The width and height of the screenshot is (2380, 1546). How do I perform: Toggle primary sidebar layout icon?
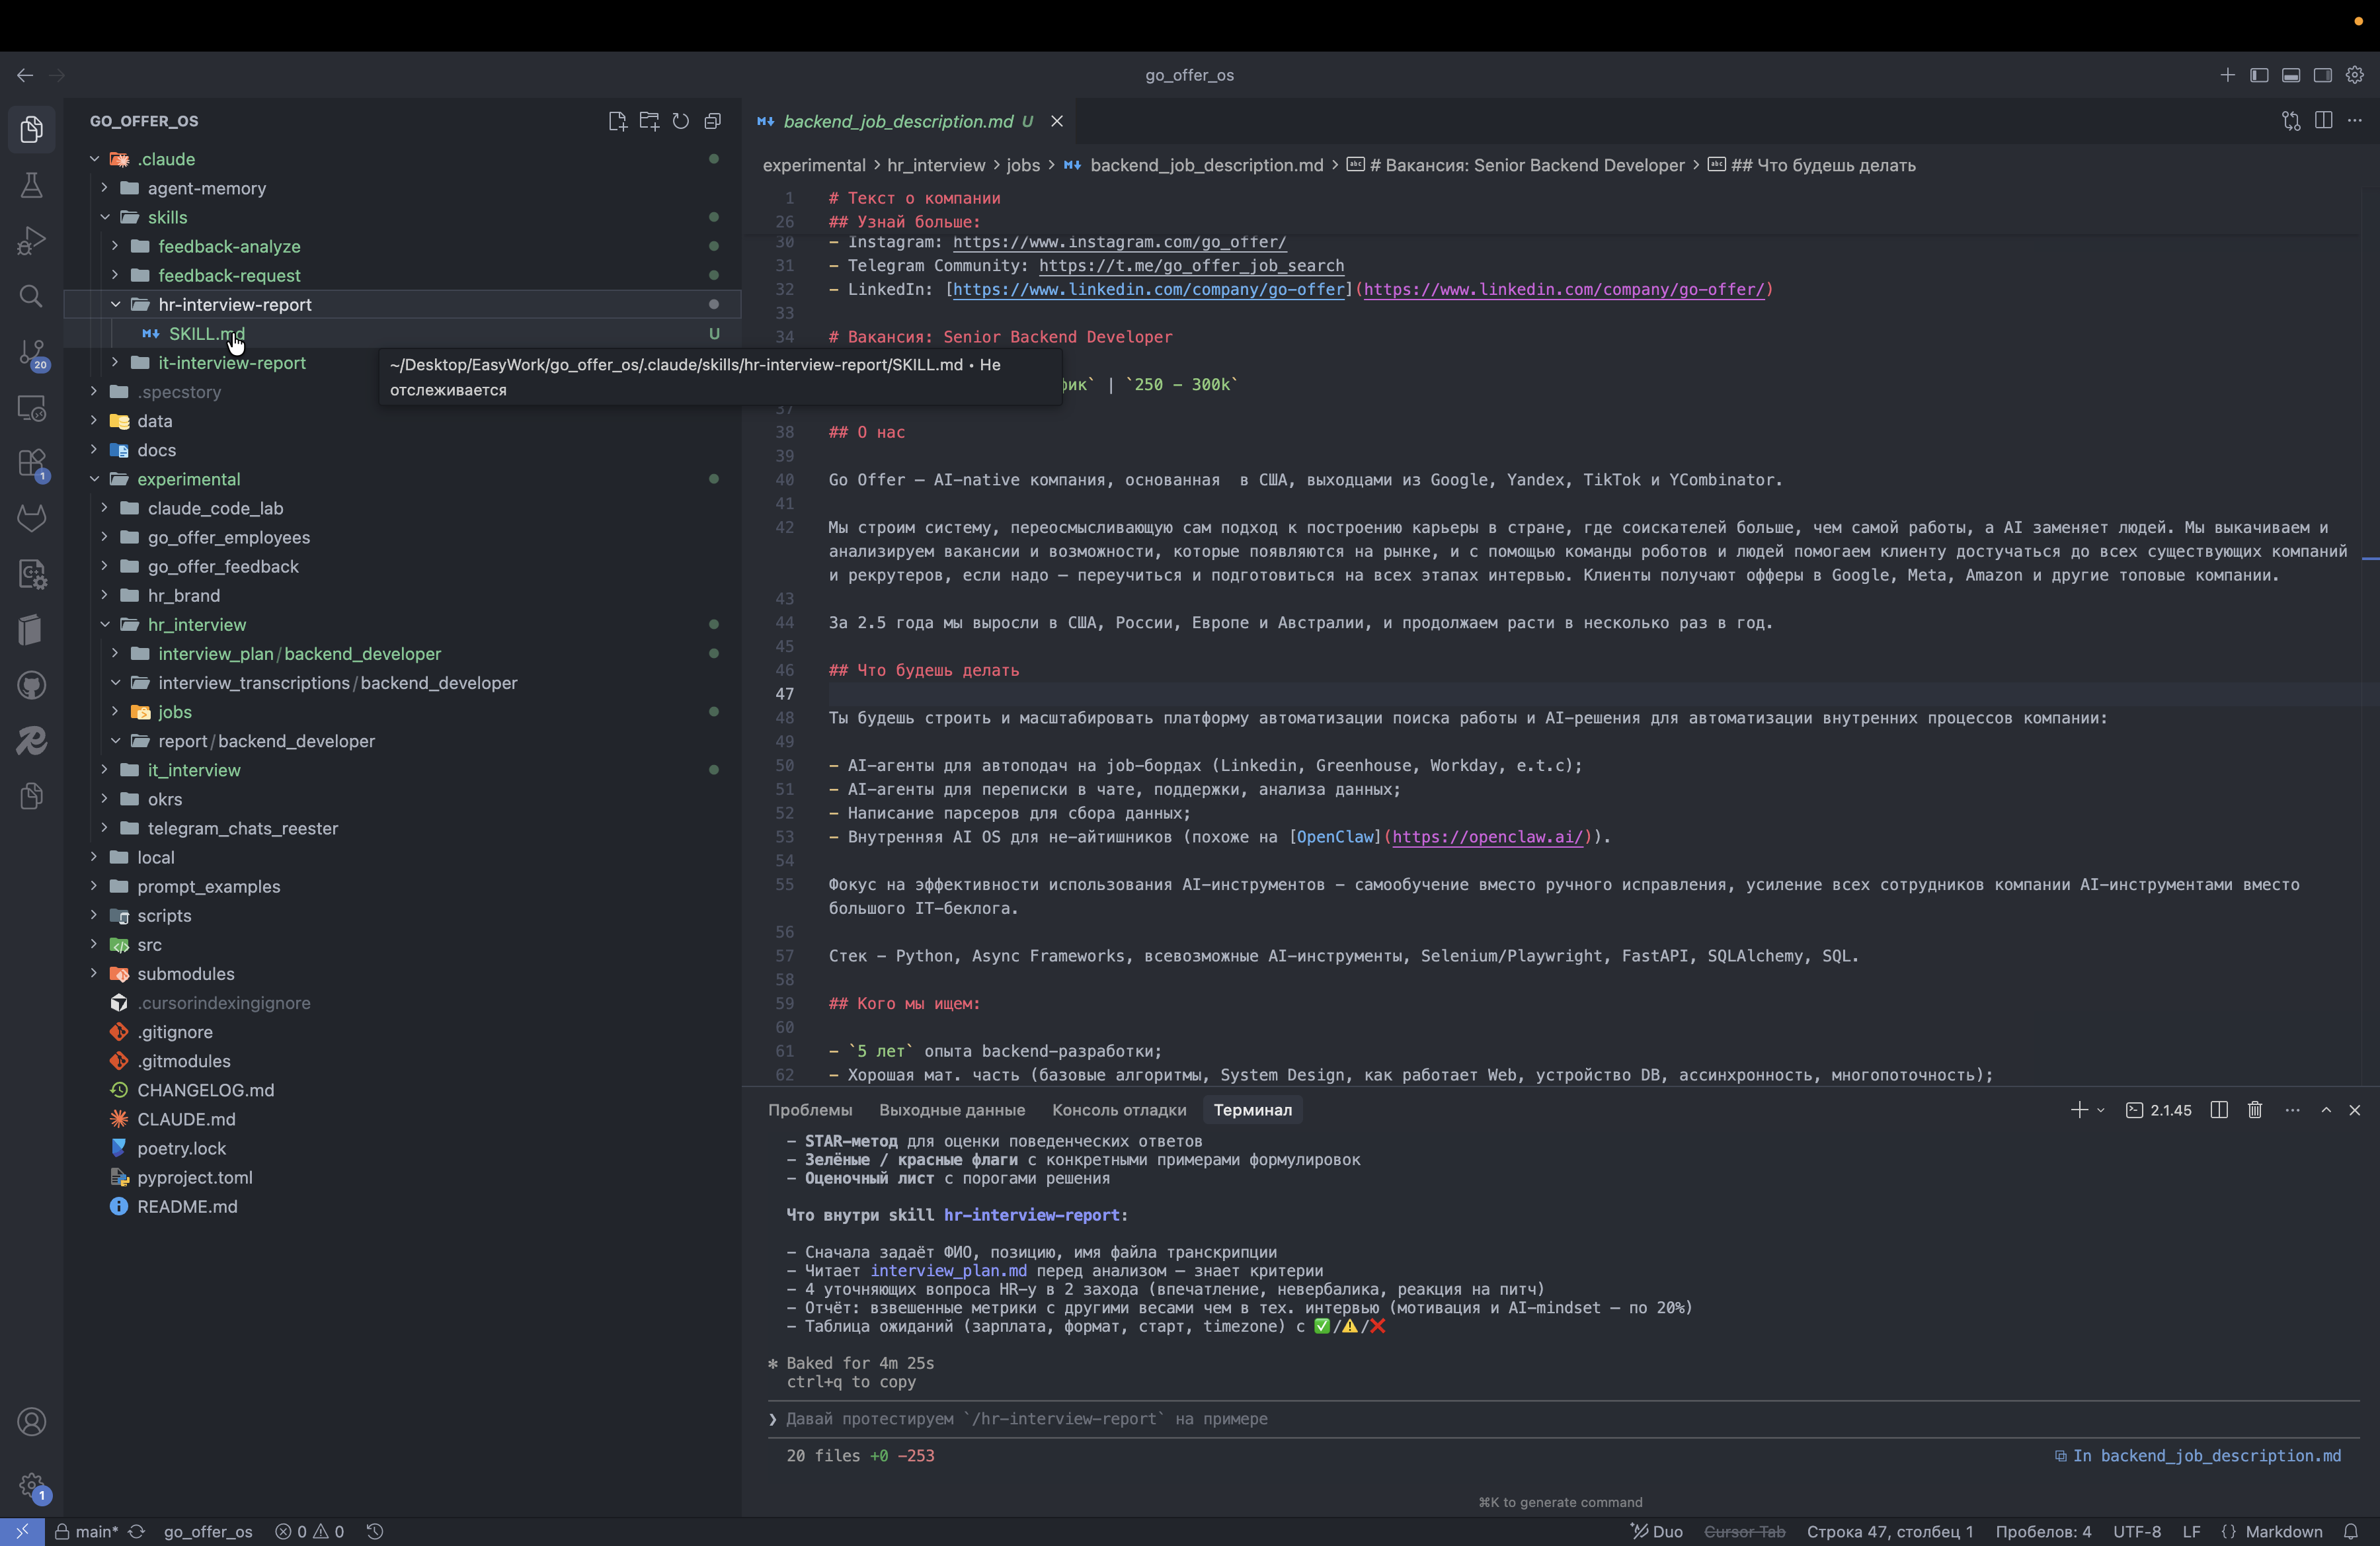(x=2259, y=75)
